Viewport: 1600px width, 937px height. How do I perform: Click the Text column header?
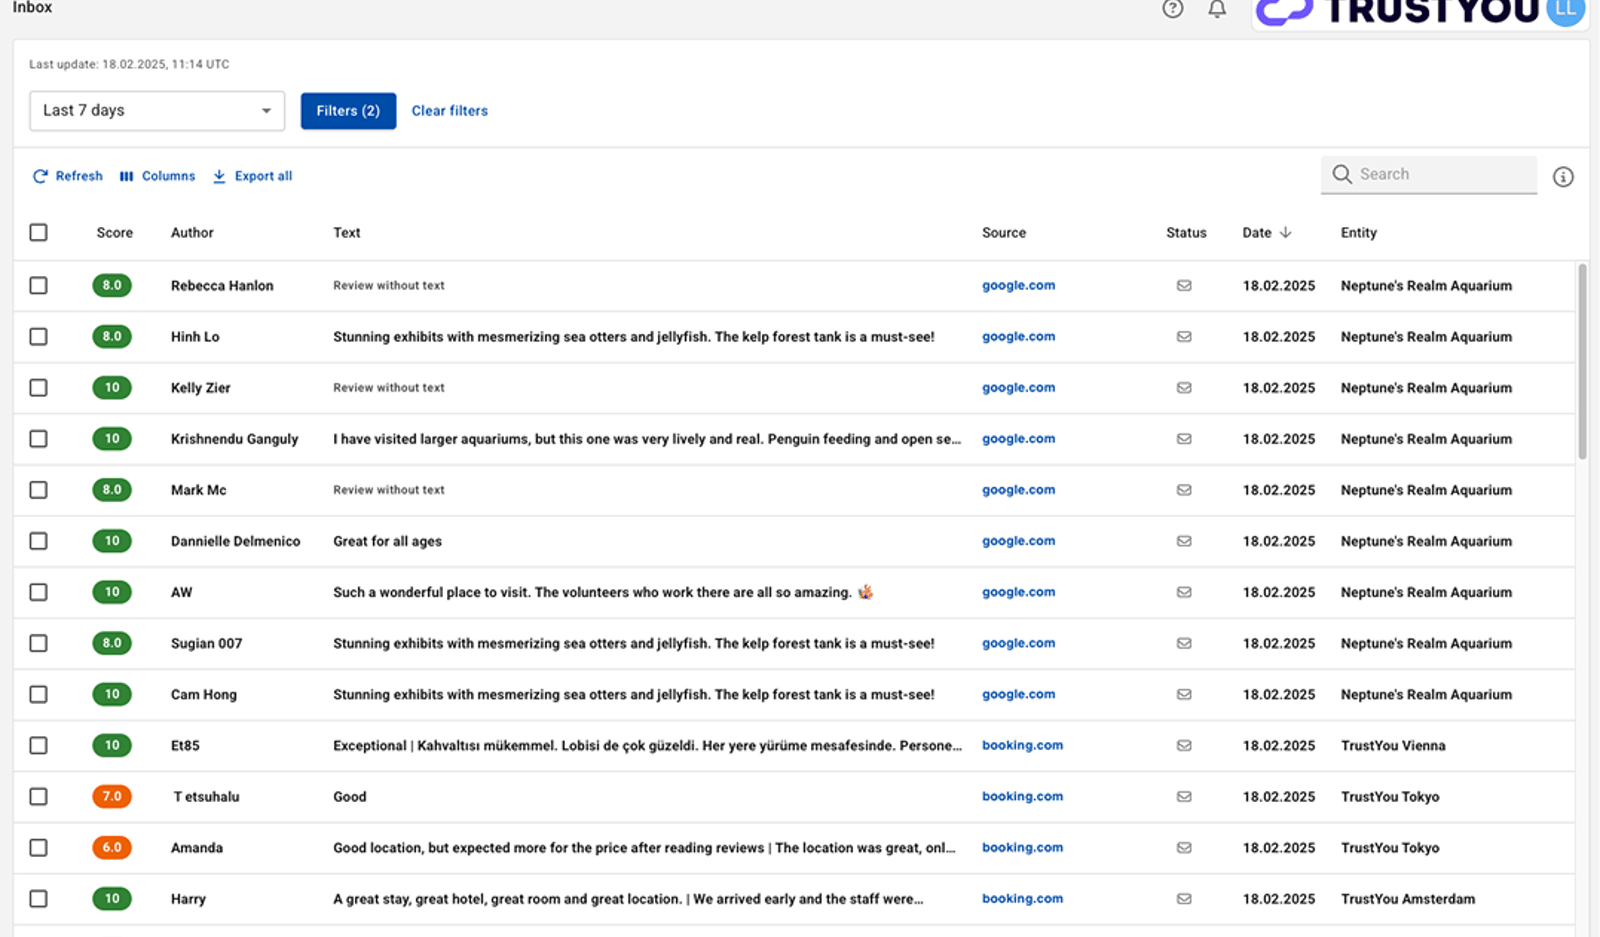coord(346,232)
